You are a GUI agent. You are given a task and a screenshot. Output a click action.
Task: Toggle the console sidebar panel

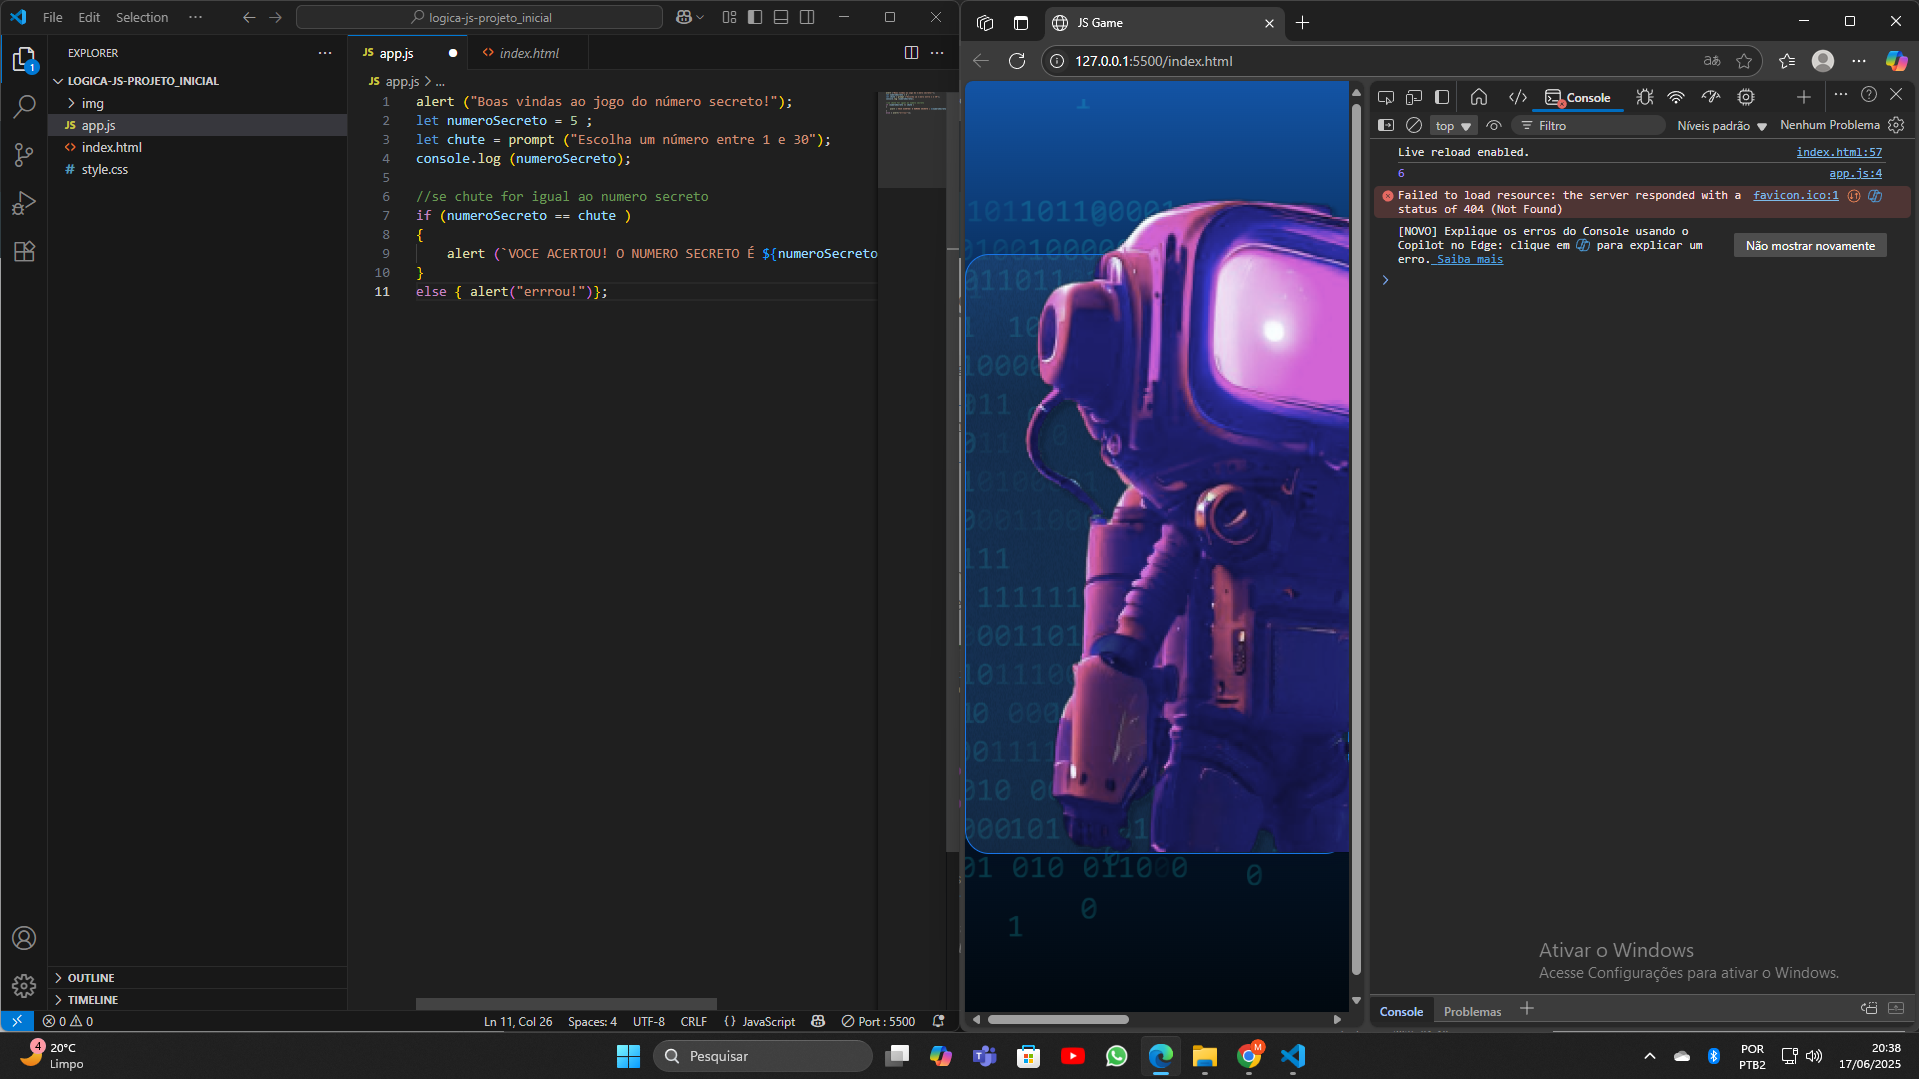(1386, 125)
